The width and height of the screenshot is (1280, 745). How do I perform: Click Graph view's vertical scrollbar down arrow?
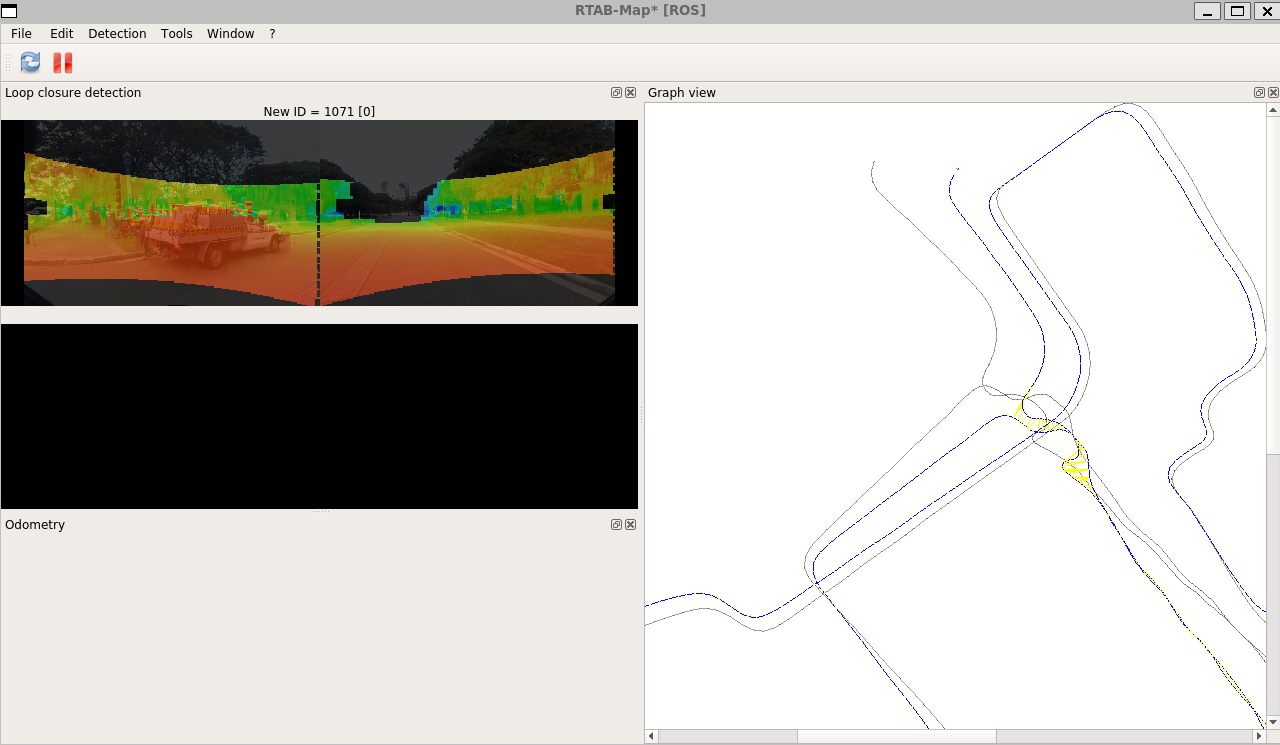click(x=1273, y=721)
